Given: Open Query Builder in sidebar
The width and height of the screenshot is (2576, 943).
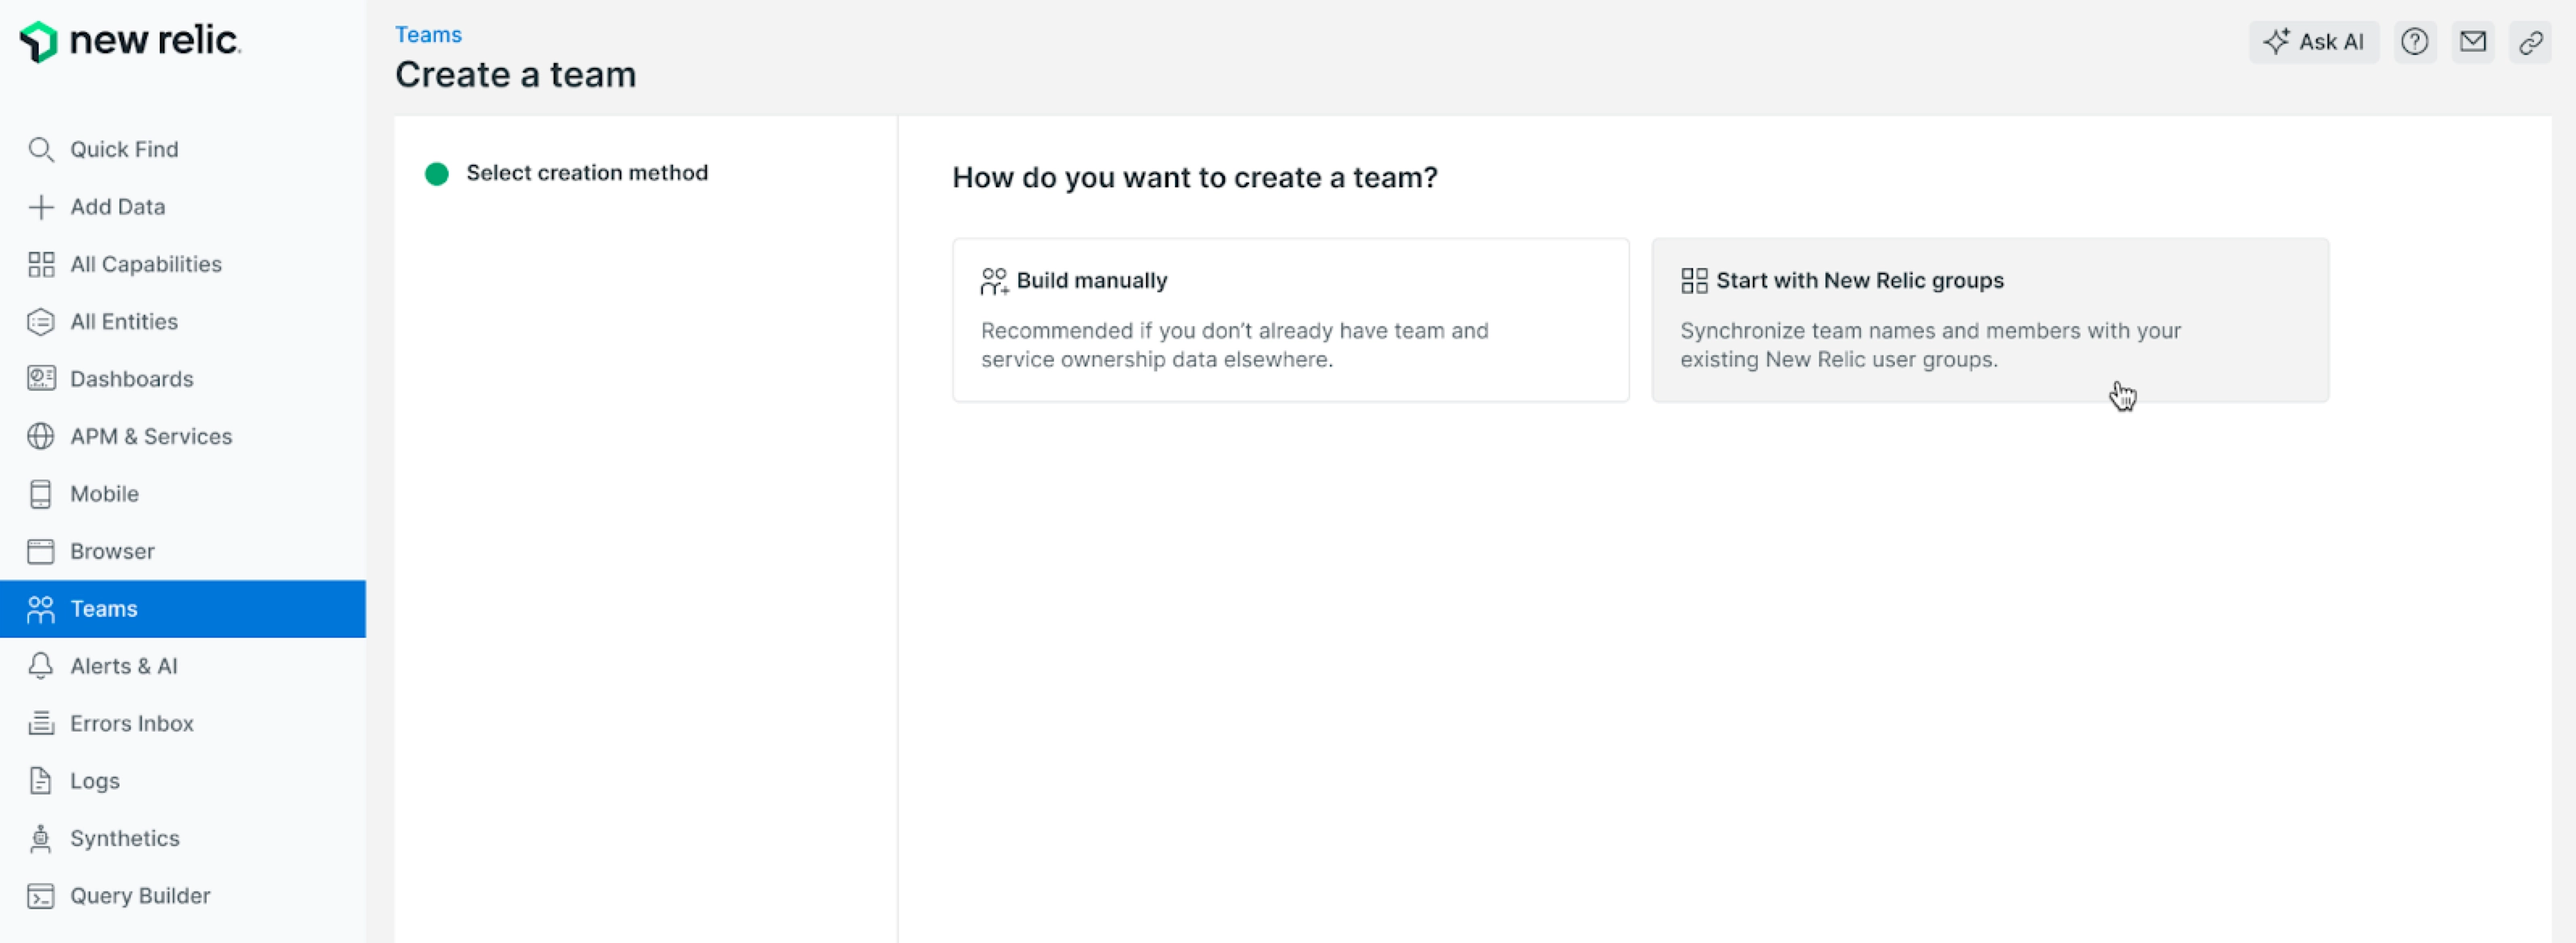Looking at the screenshot, I should pos(140,896).
